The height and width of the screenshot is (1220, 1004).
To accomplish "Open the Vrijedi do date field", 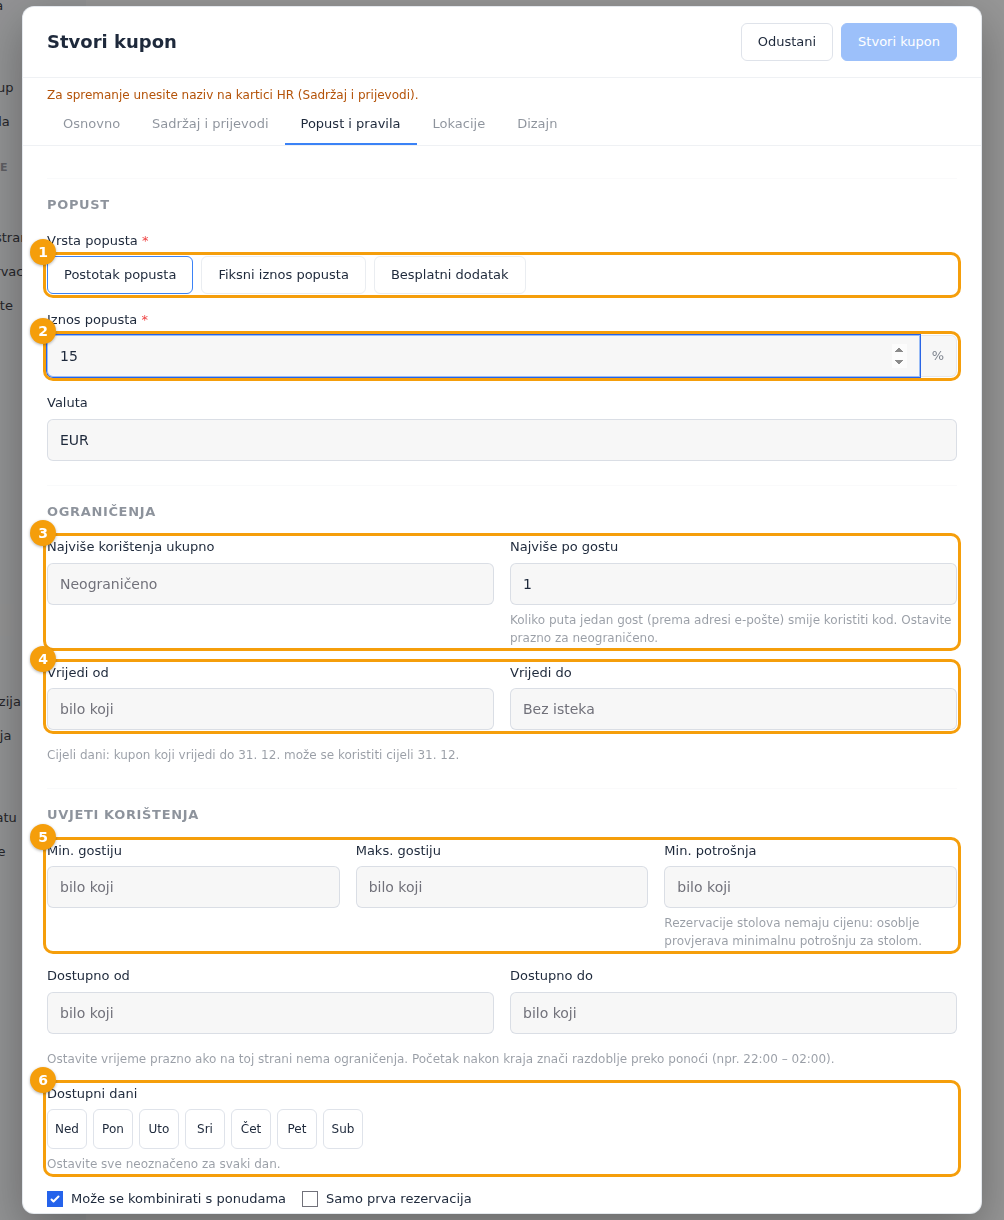I will click(733, 709).
